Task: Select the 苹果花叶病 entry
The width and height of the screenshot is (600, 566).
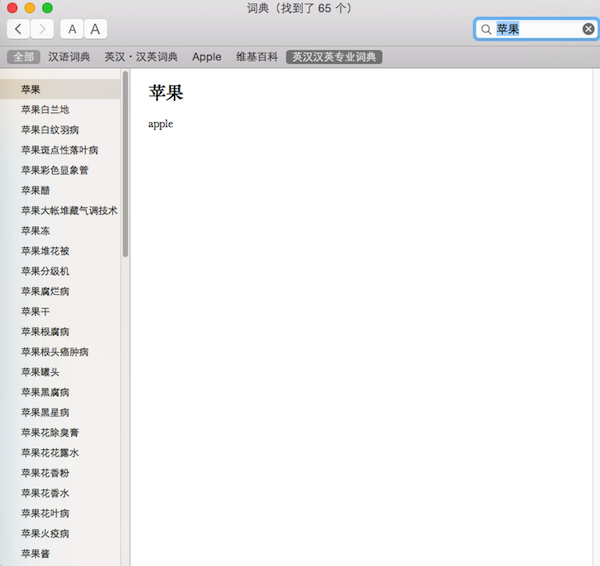Action: coord(60,514)
